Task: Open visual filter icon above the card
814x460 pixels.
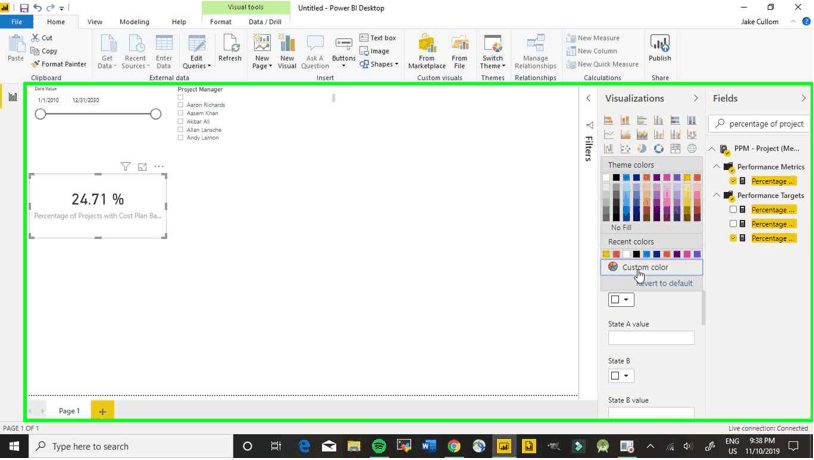Action: click(x=125, y=167)
